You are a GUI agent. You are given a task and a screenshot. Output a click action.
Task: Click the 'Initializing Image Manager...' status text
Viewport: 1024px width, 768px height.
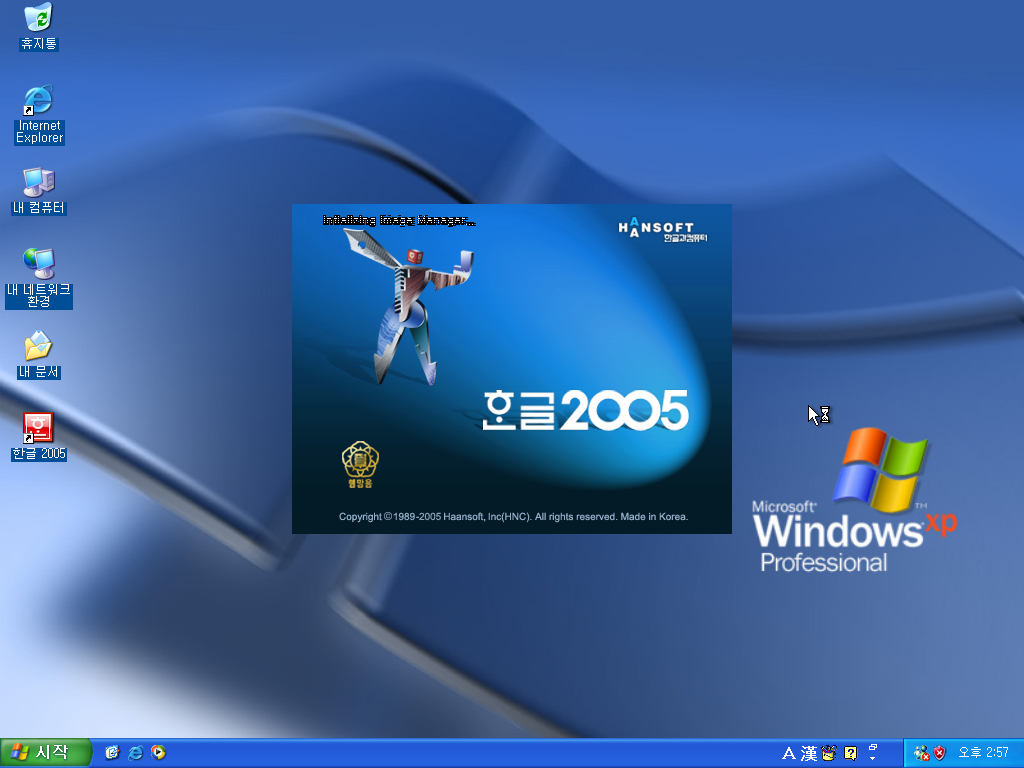pyautogui.click(x=399, y=221)
